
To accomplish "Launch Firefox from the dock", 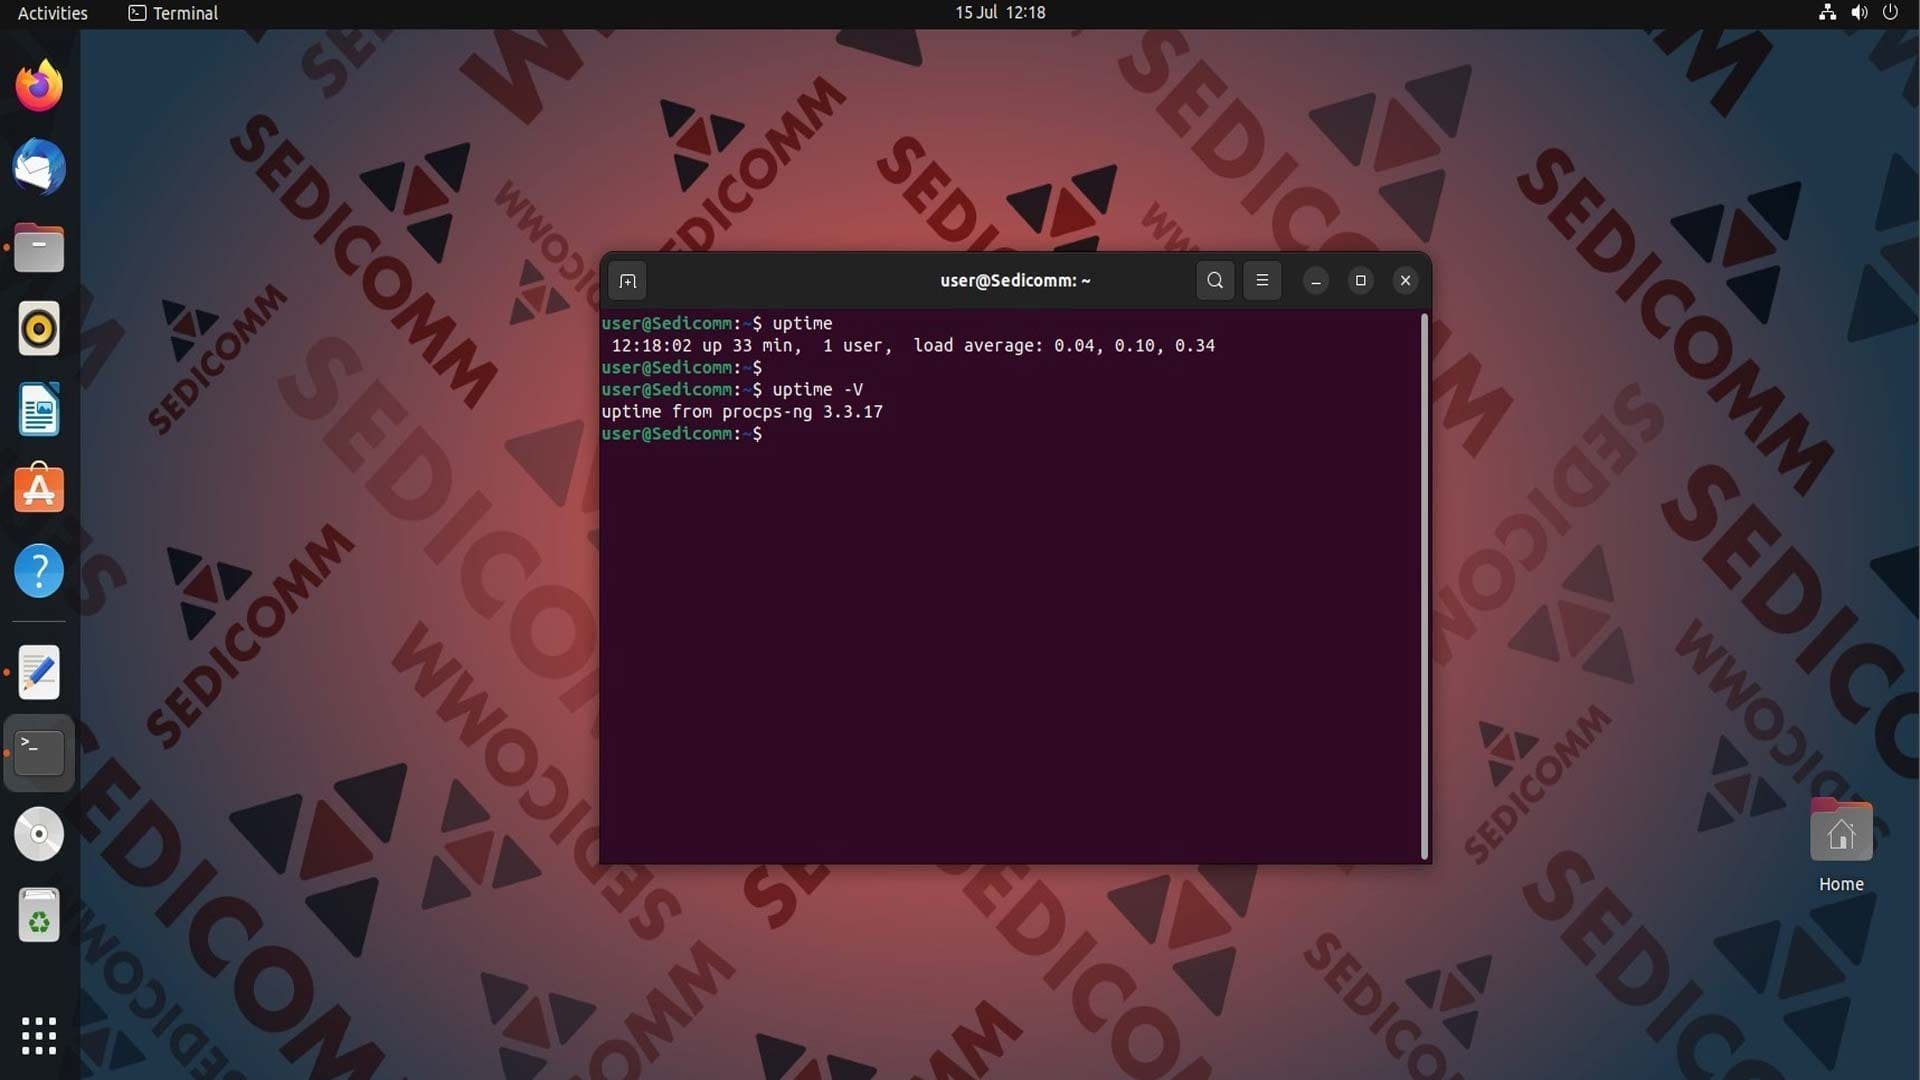I will [39, 86].
